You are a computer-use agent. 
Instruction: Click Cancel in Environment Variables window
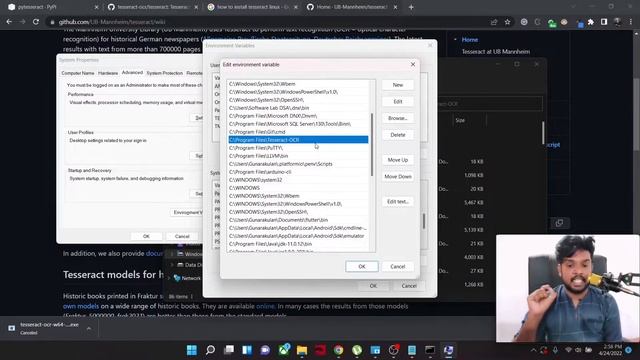pyautogui.click(x=409, y=286)
